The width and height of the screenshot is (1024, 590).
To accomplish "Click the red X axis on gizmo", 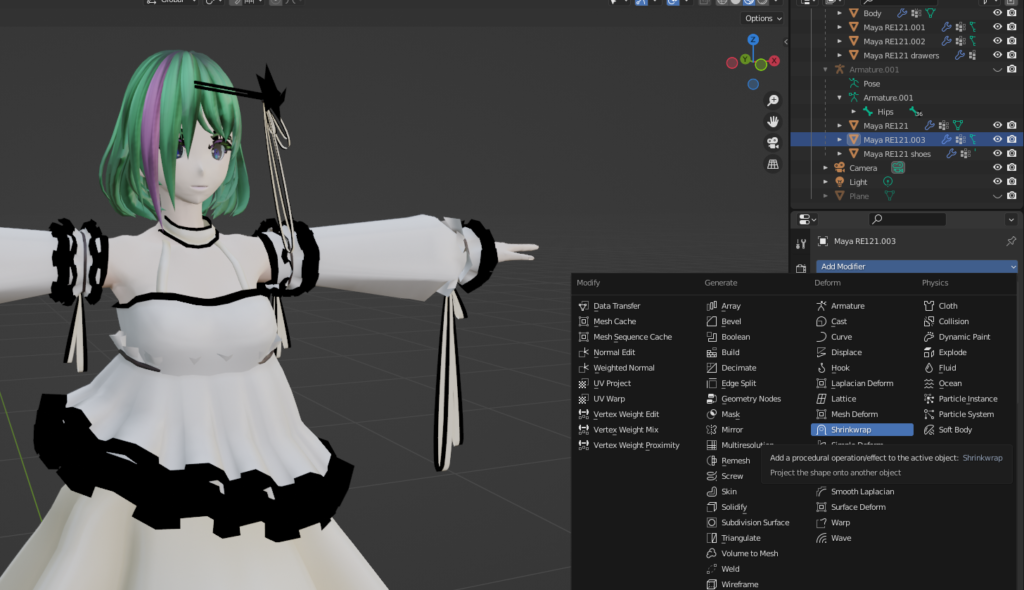I will tap(775, 61).
